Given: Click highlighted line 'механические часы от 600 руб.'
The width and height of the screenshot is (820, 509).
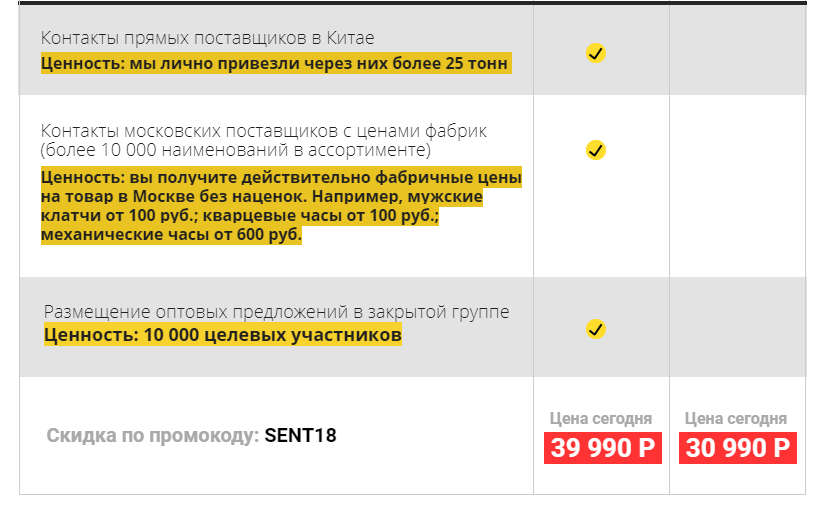Looking at the screenshot, I should 171,236.
